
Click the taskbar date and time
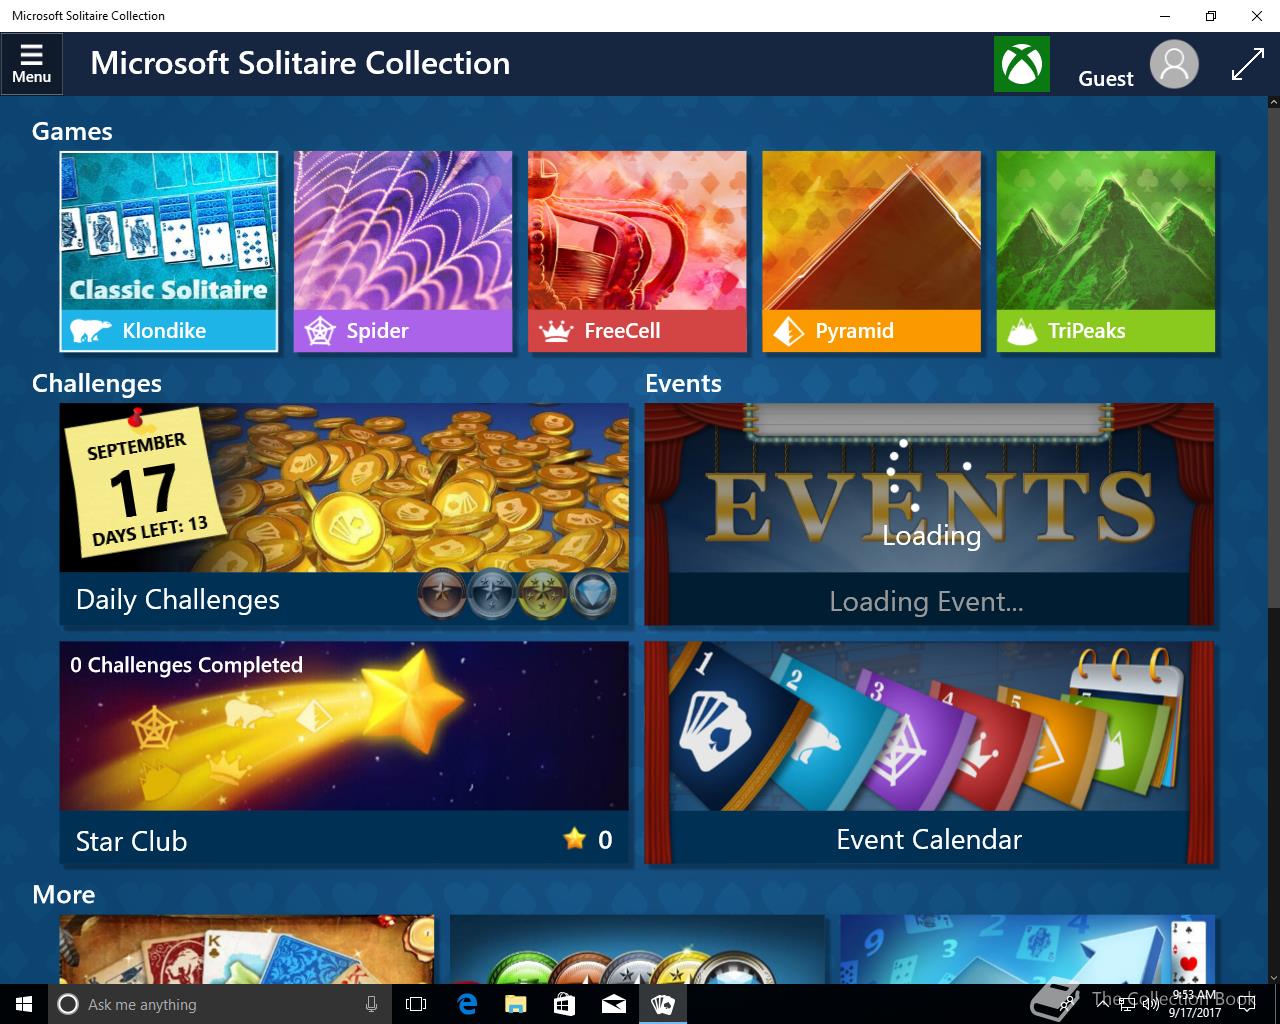click(x=1195, y=1004)
